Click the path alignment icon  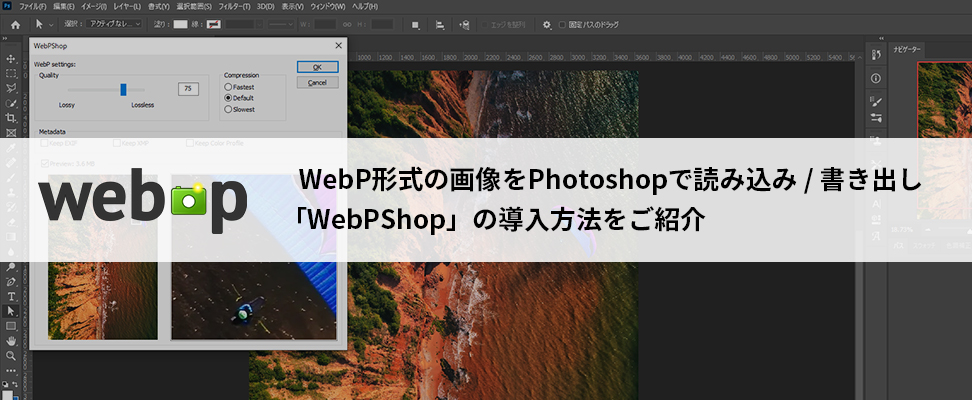pos(440,25)
